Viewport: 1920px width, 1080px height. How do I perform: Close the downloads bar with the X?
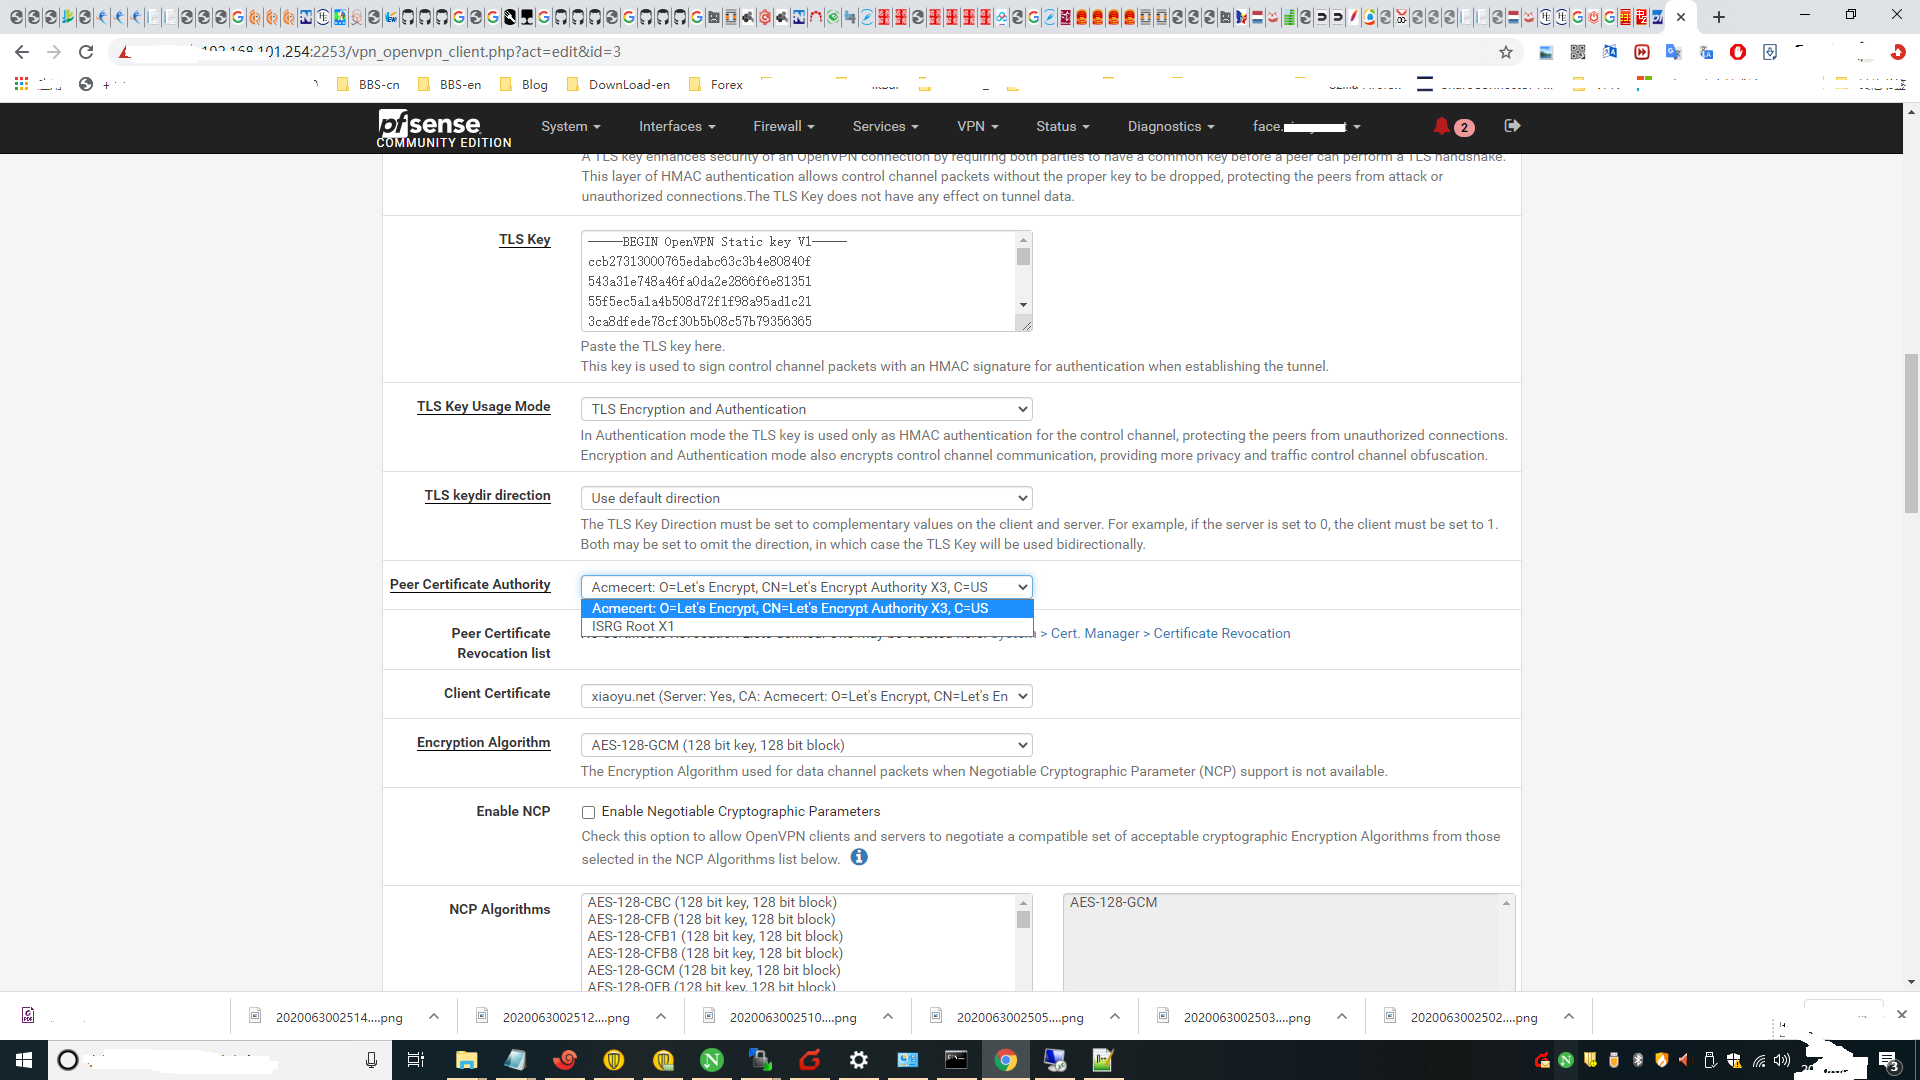click(x=1902, y=1014)
